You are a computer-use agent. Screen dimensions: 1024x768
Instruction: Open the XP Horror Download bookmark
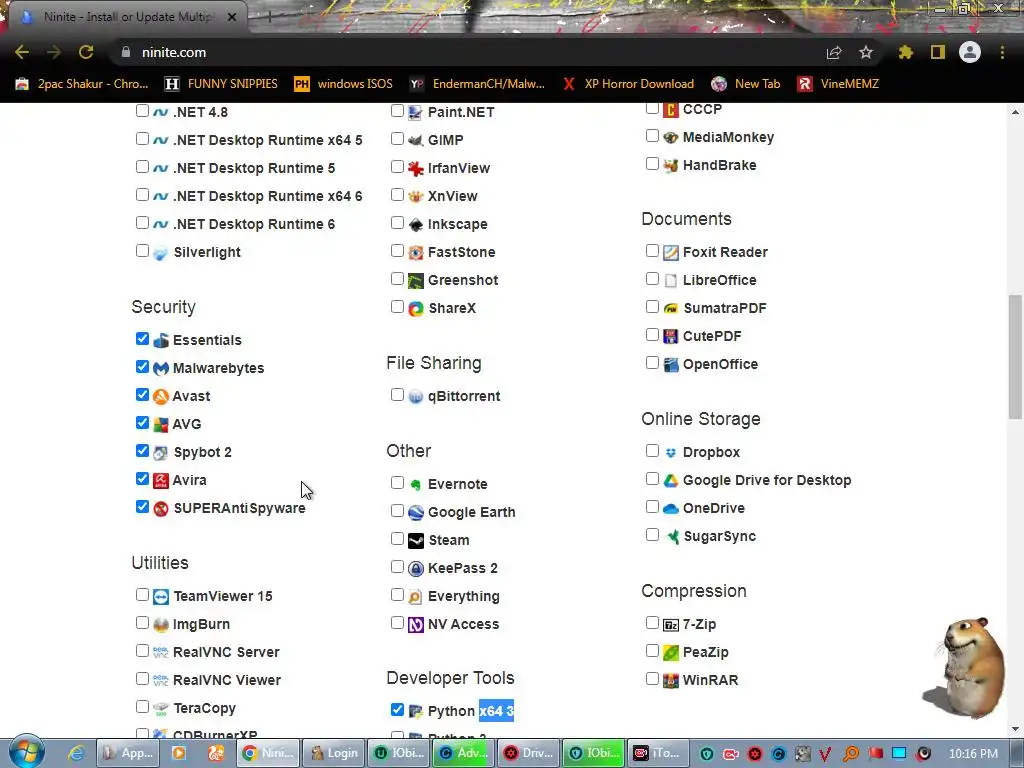tap(629, 84)
